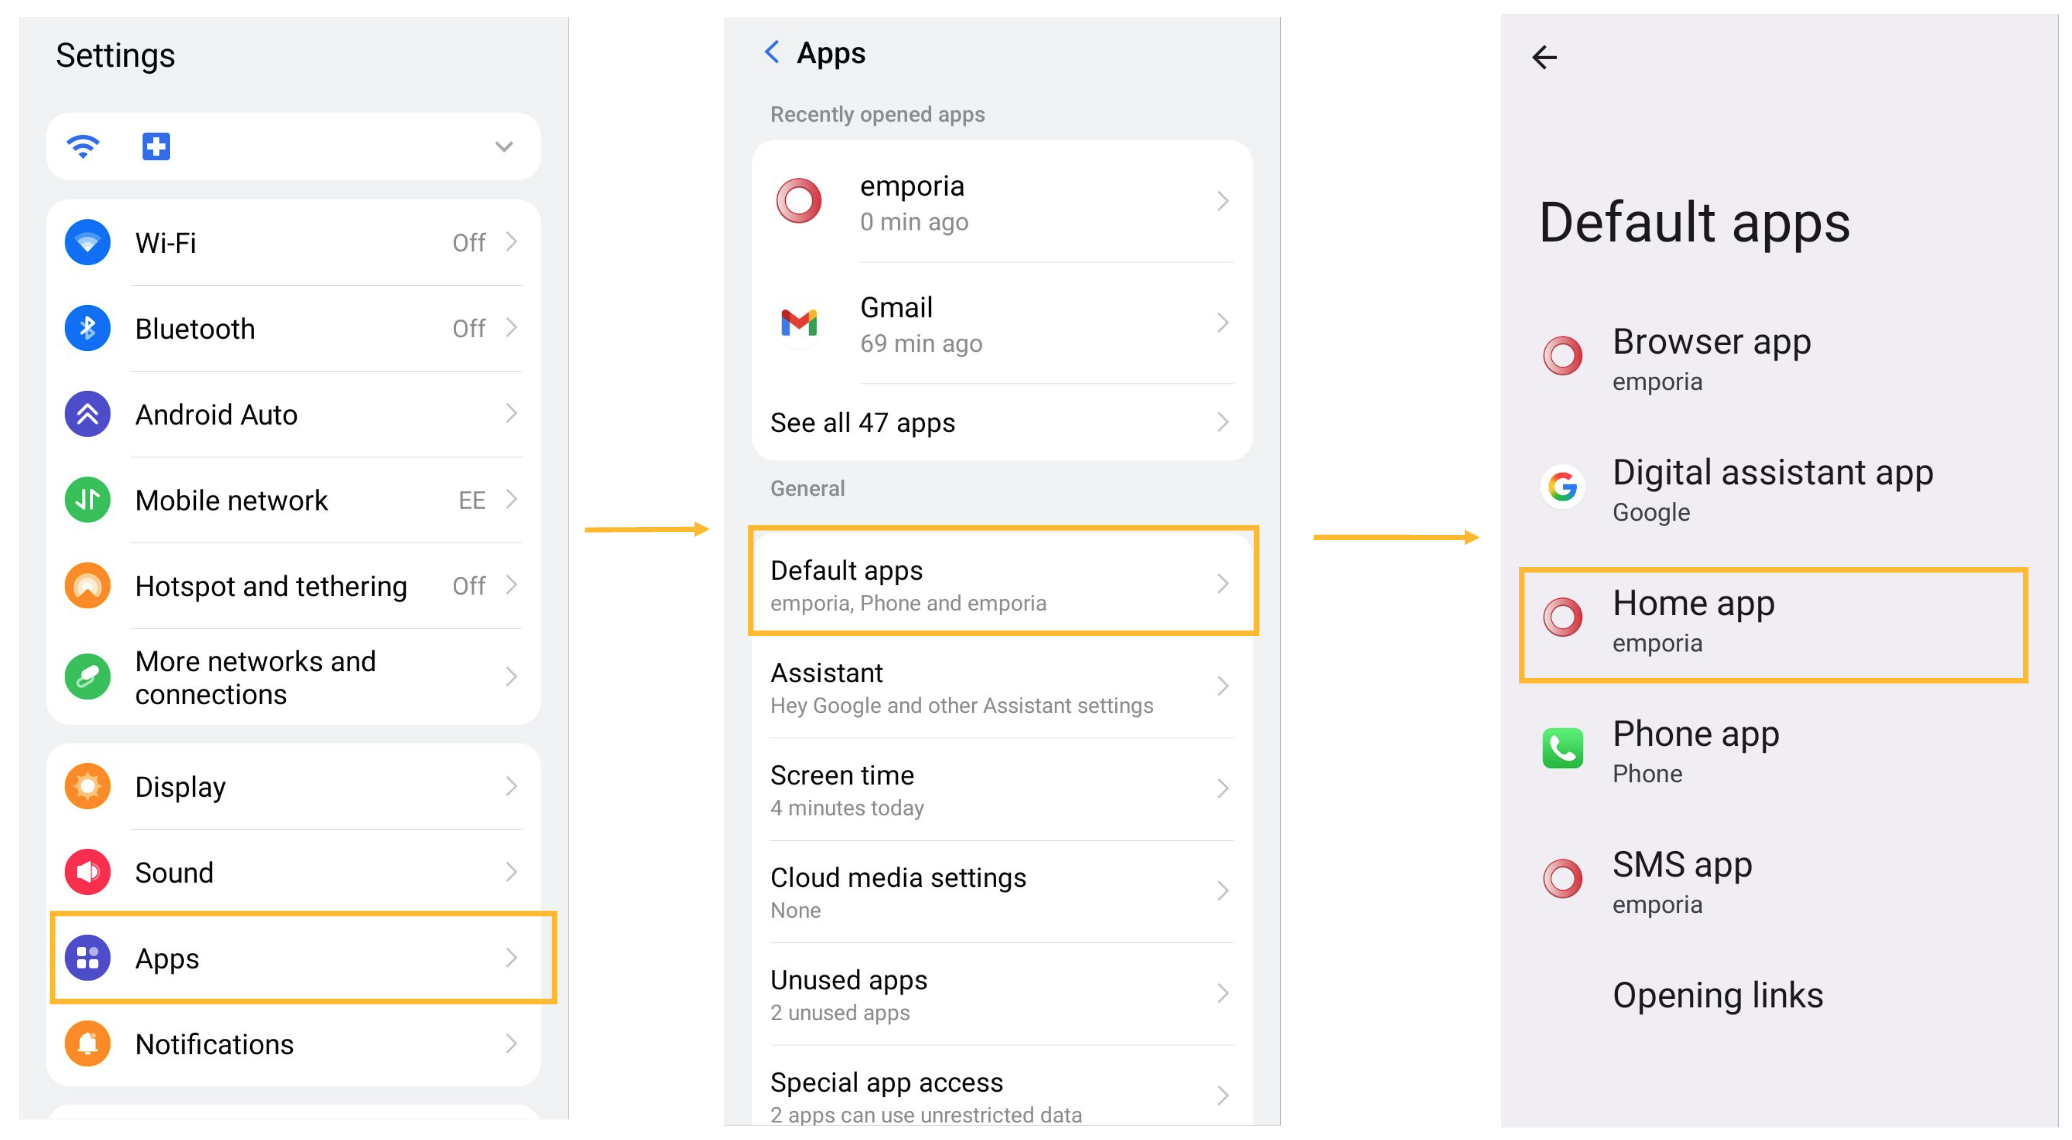Select the green Phone app icon
This screenshot has width=2072, height=1140.
tap(1562, 748)
